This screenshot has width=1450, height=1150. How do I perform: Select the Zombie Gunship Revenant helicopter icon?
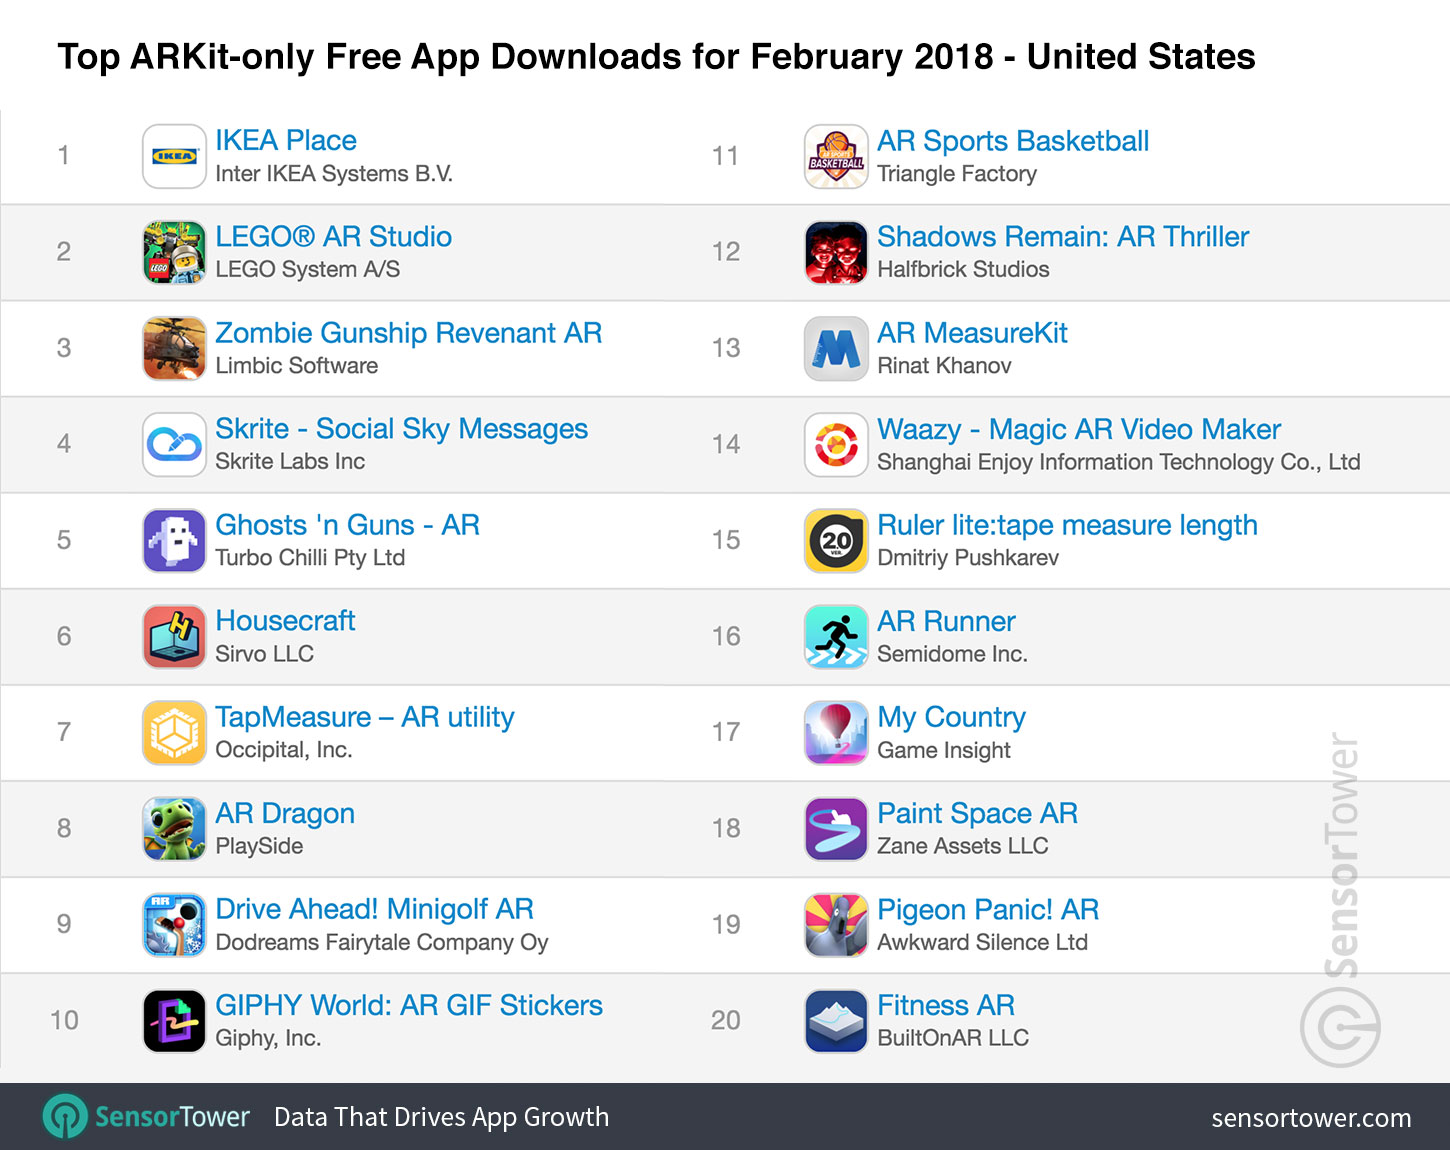click(174, 348)
